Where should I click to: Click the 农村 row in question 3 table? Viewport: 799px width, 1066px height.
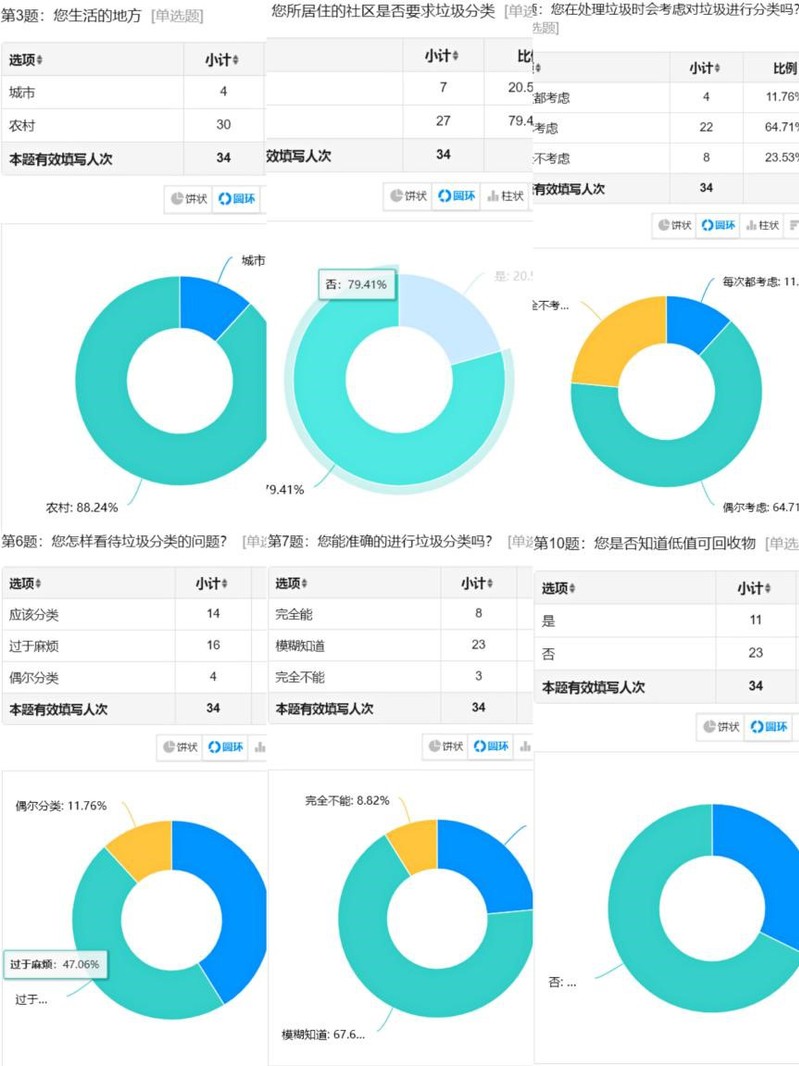(x=133, y=124)
